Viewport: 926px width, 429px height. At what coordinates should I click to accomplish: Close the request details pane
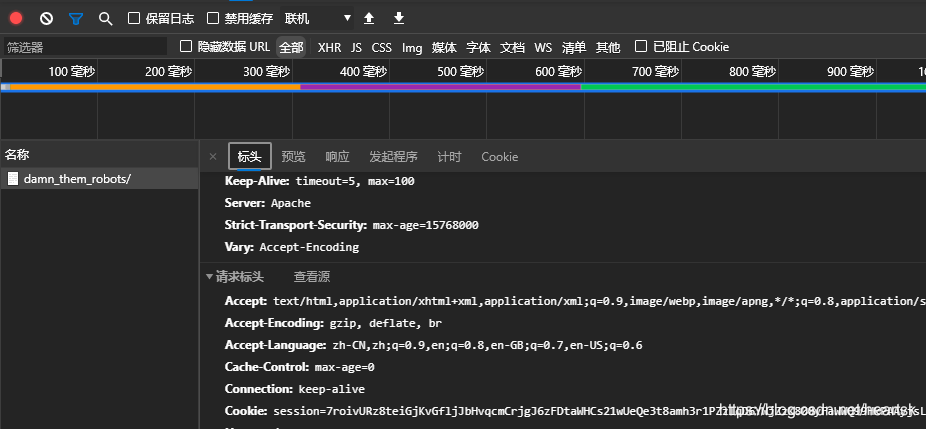pos(213,157)
